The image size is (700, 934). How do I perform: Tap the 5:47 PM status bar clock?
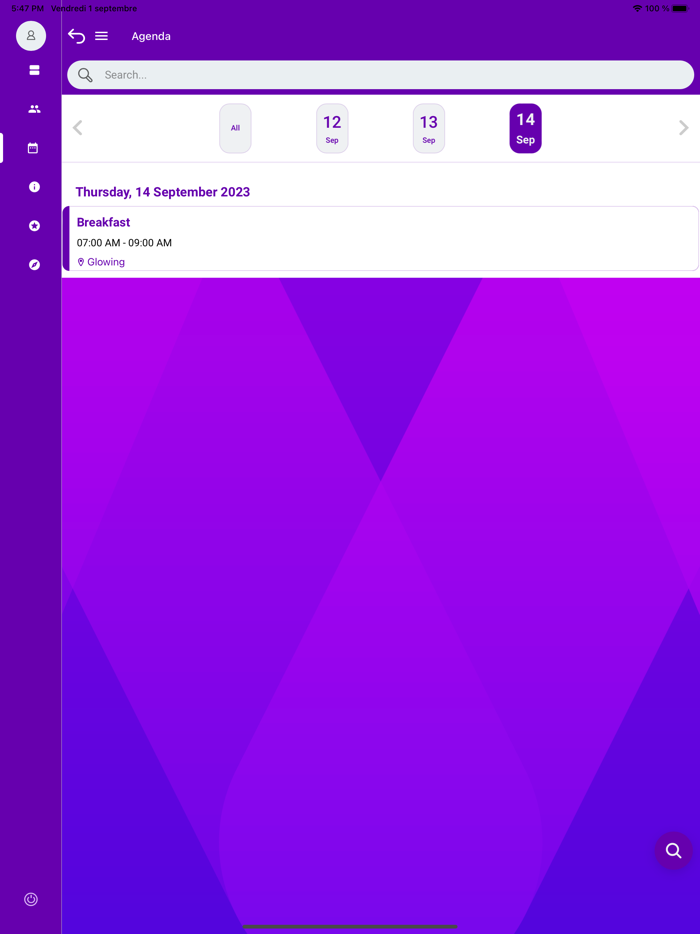pos(27,8)
